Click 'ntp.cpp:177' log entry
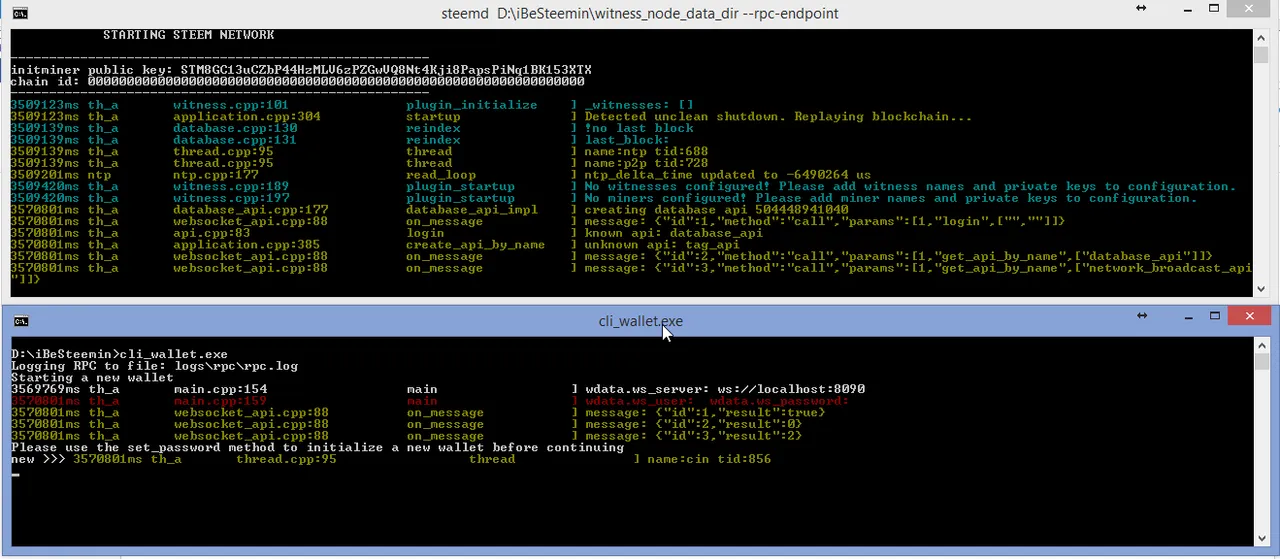The width and height of the screenshot is (1280, 559). pyautogui.click(x=216, y=175)
